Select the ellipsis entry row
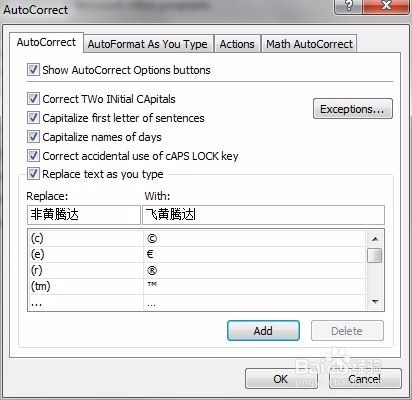This screenshot has width=412, height=400. click(x=197, y=303)
